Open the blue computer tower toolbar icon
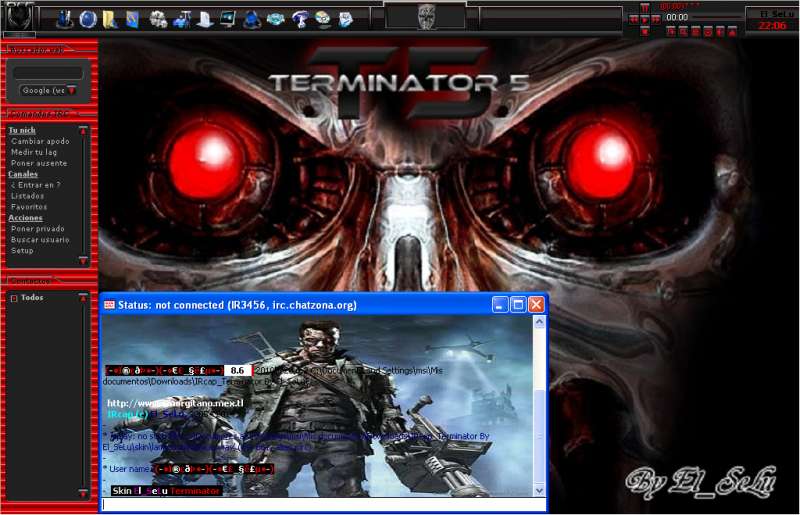 [65, 19]
